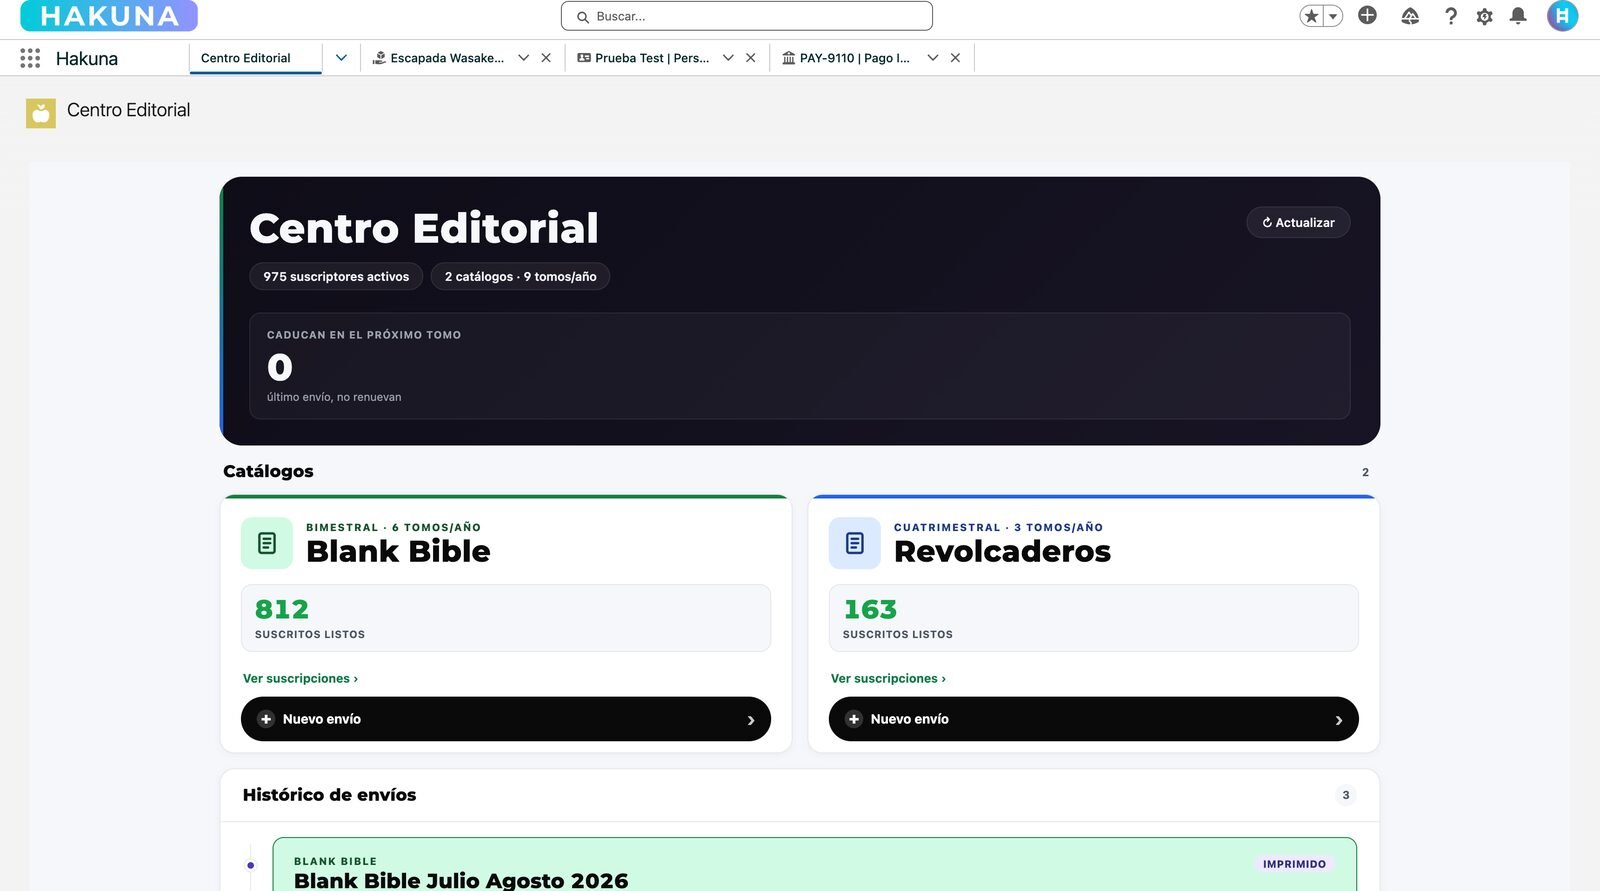Click the 163 suscritos listos box
The image size is (1600, 891).
point(1093,618)
